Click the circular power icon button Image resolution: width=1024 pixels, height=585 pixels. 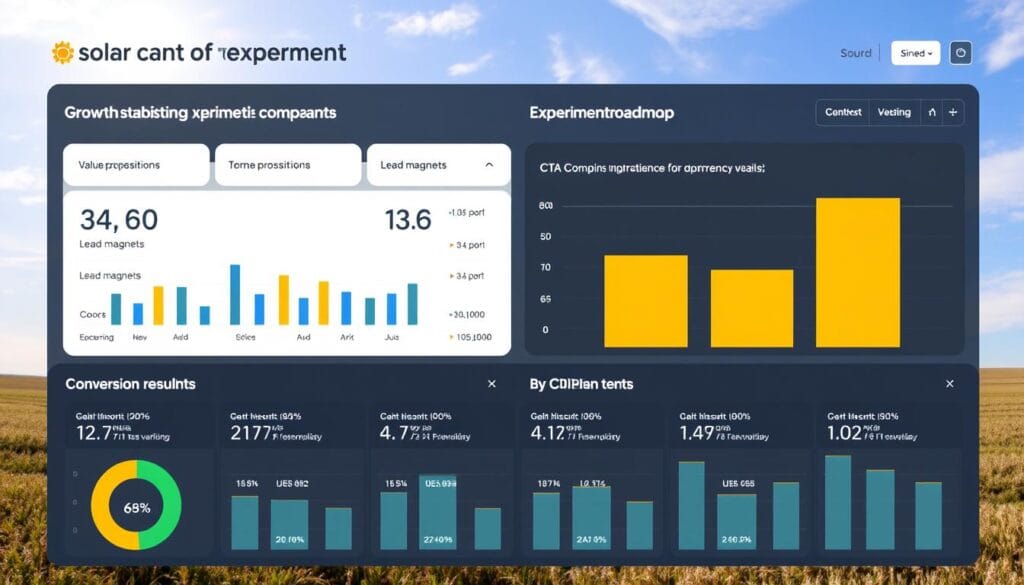click(960, 53)
